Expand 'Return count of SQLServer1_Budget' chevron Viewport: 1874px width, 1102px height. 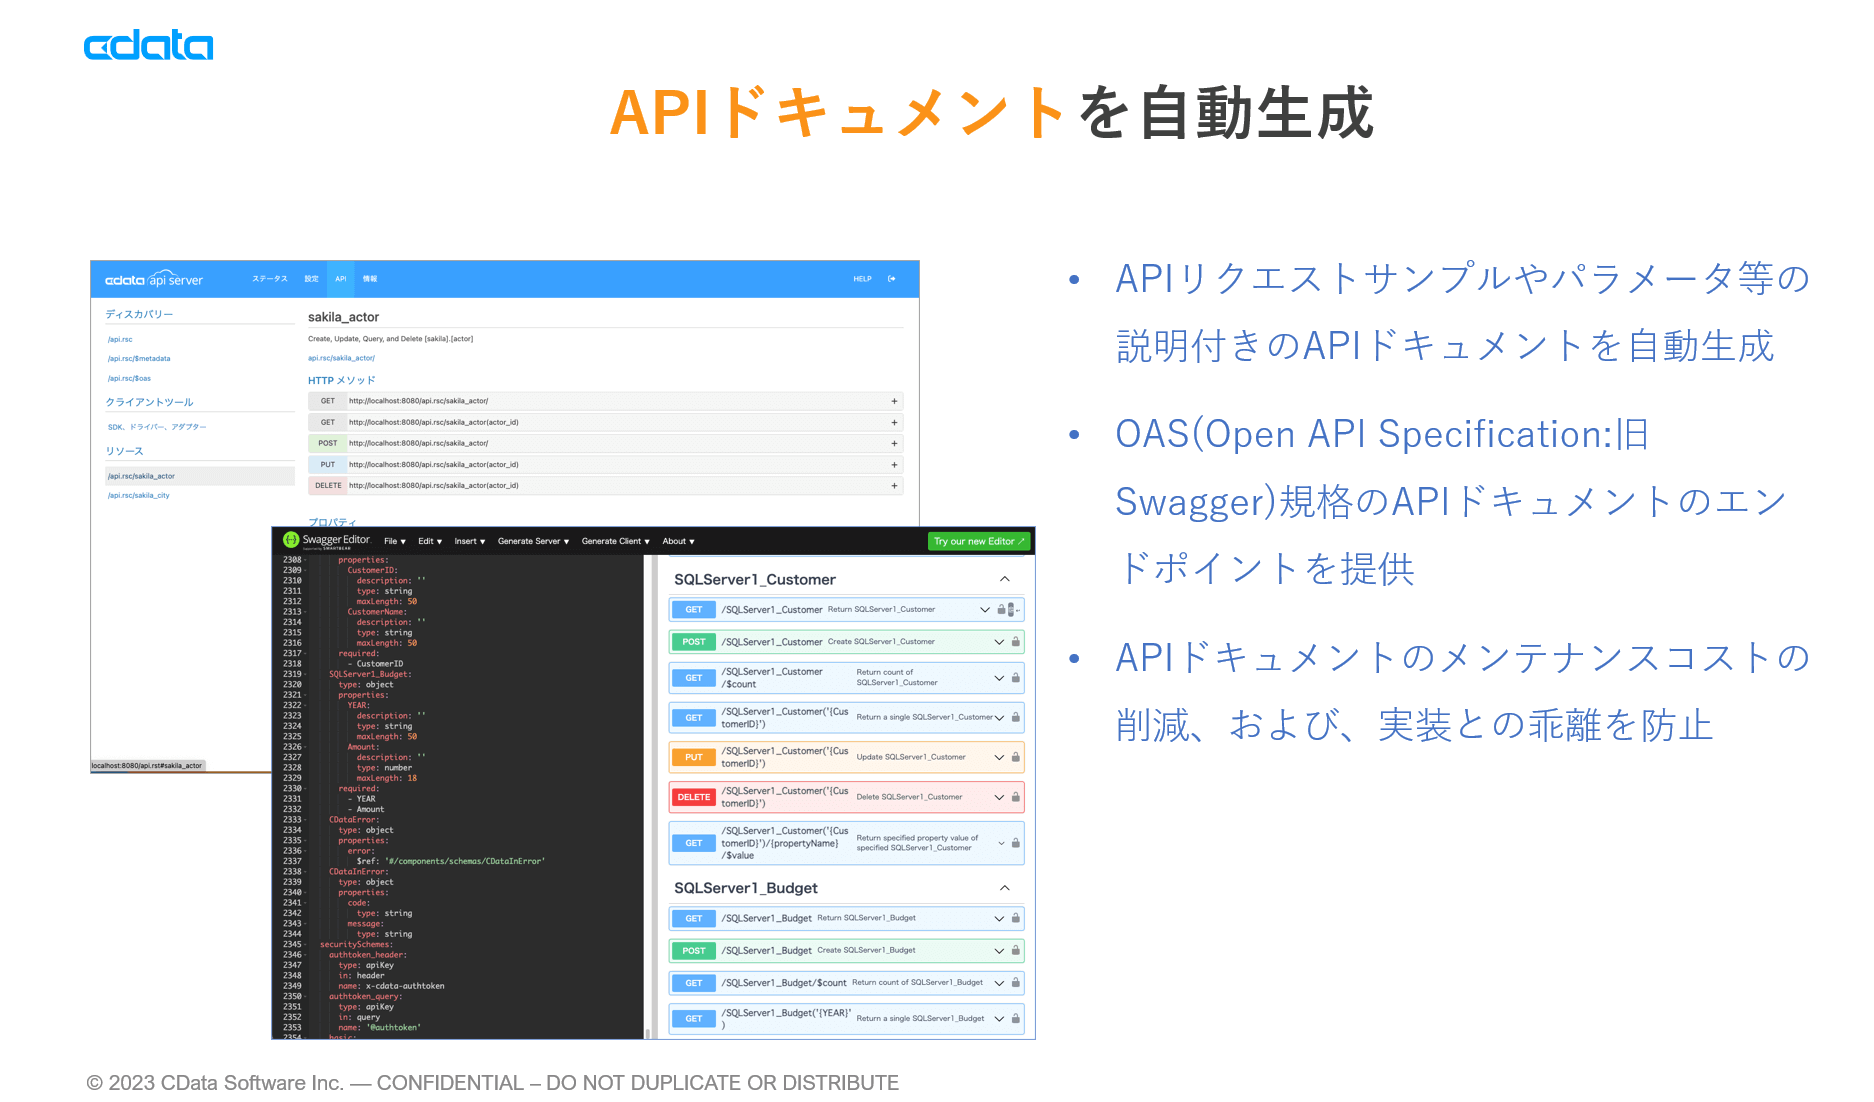click(x=999, y=983)
